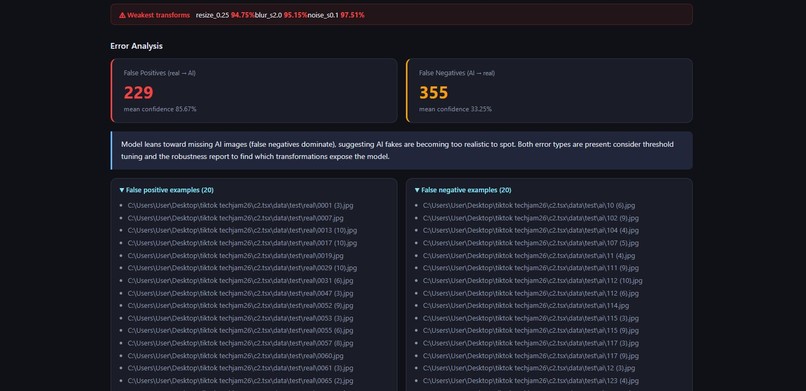This screenshot has width=806, height=391.
Task: Select the blur_s2.0 transform name
Action: tap(268, 15)
